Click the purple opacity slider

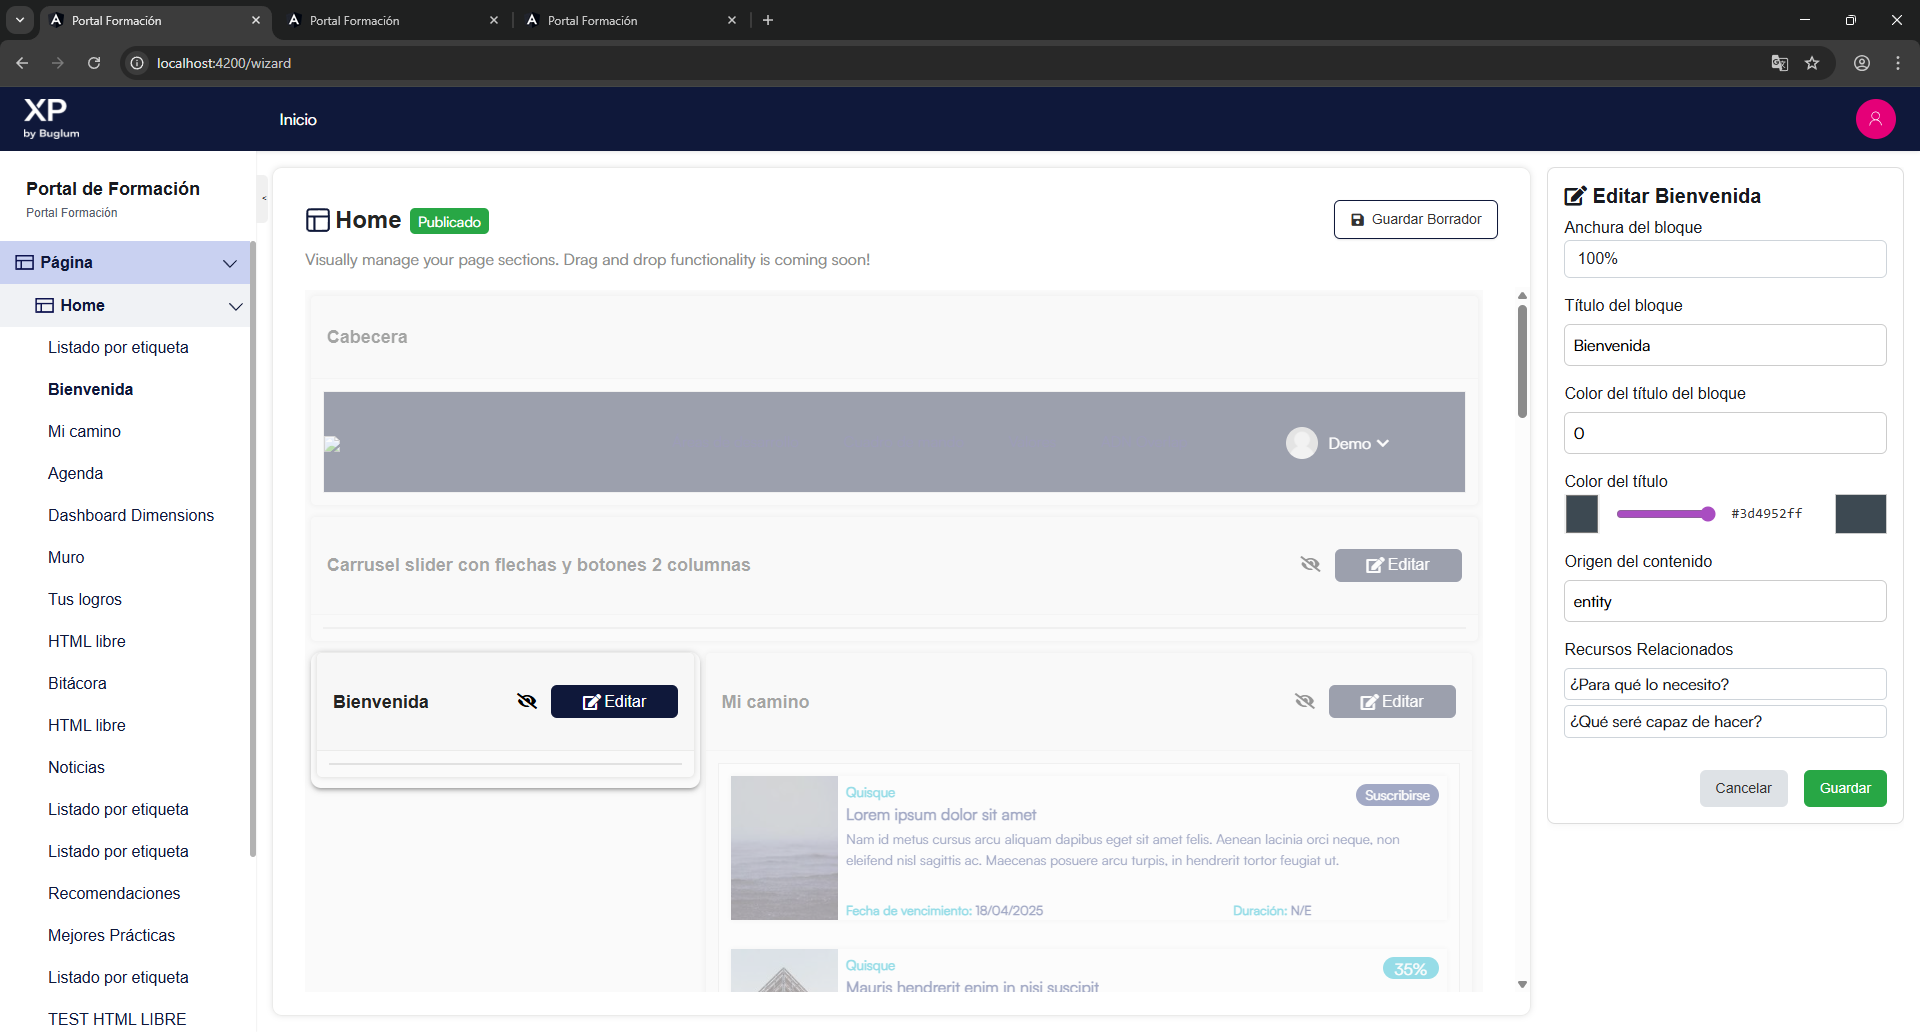point(1666,514)
